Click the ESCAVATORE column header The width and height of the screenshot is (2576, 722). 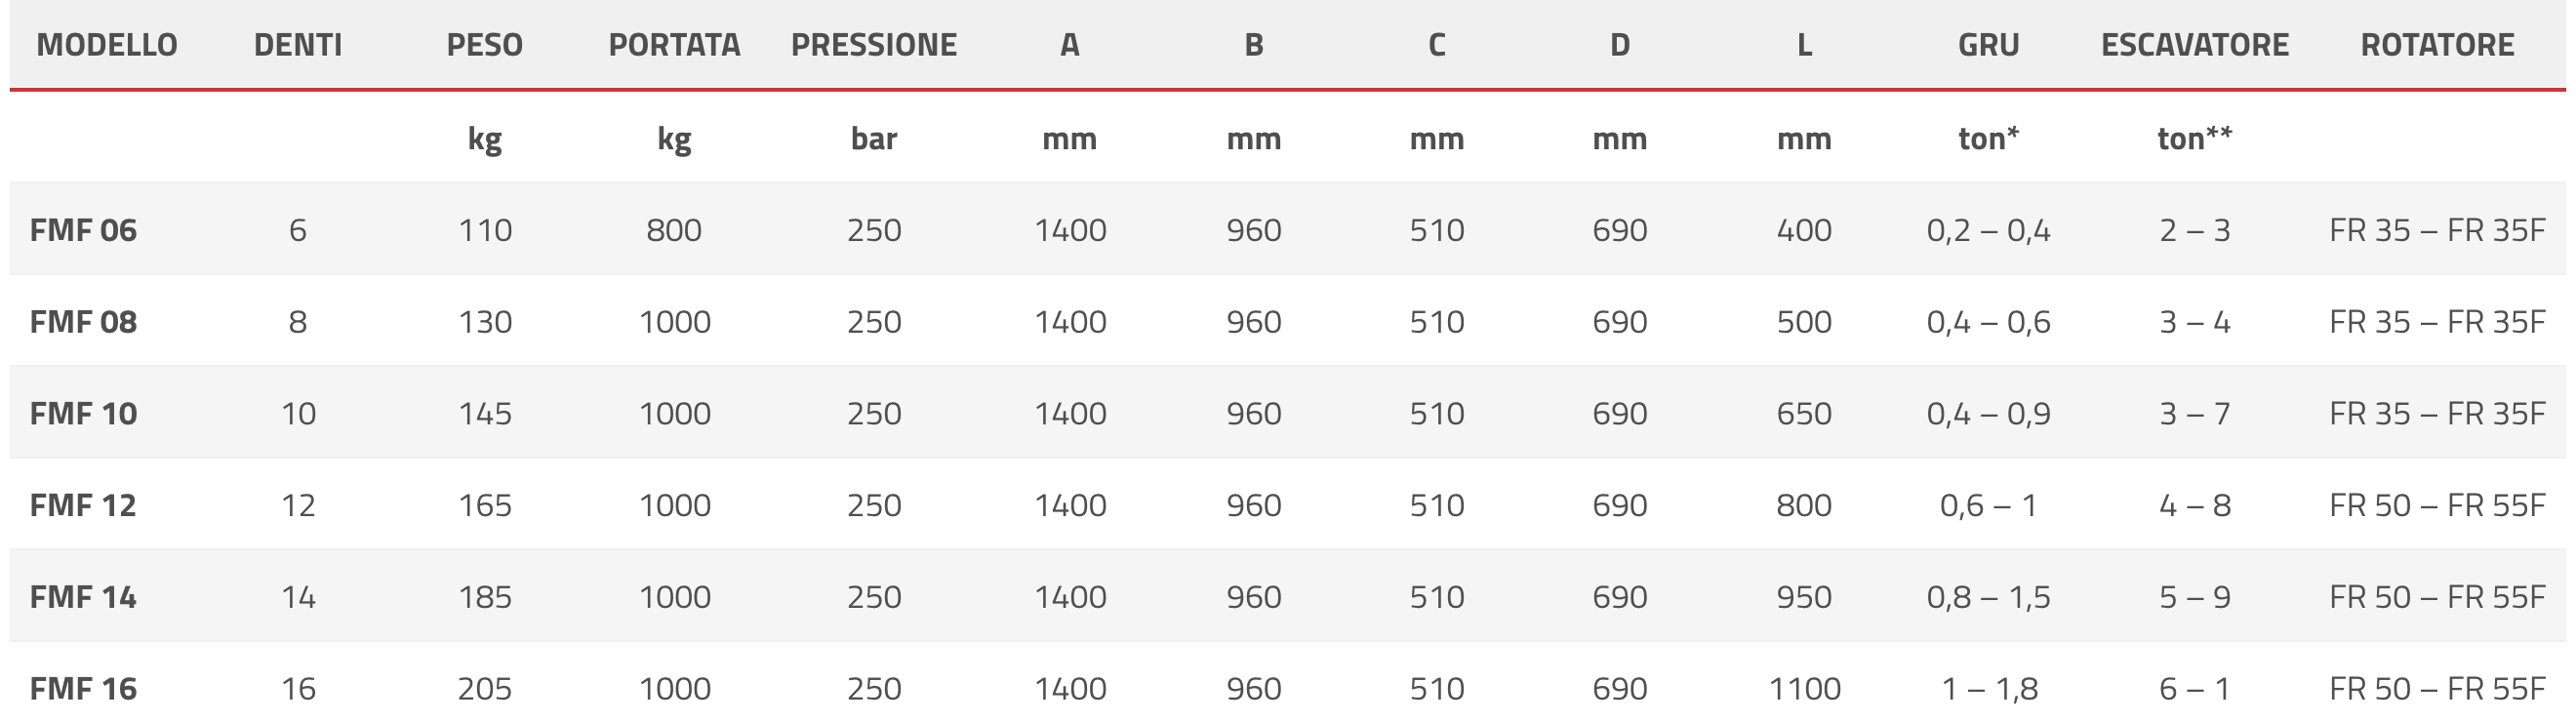(x=2195, y=45)
